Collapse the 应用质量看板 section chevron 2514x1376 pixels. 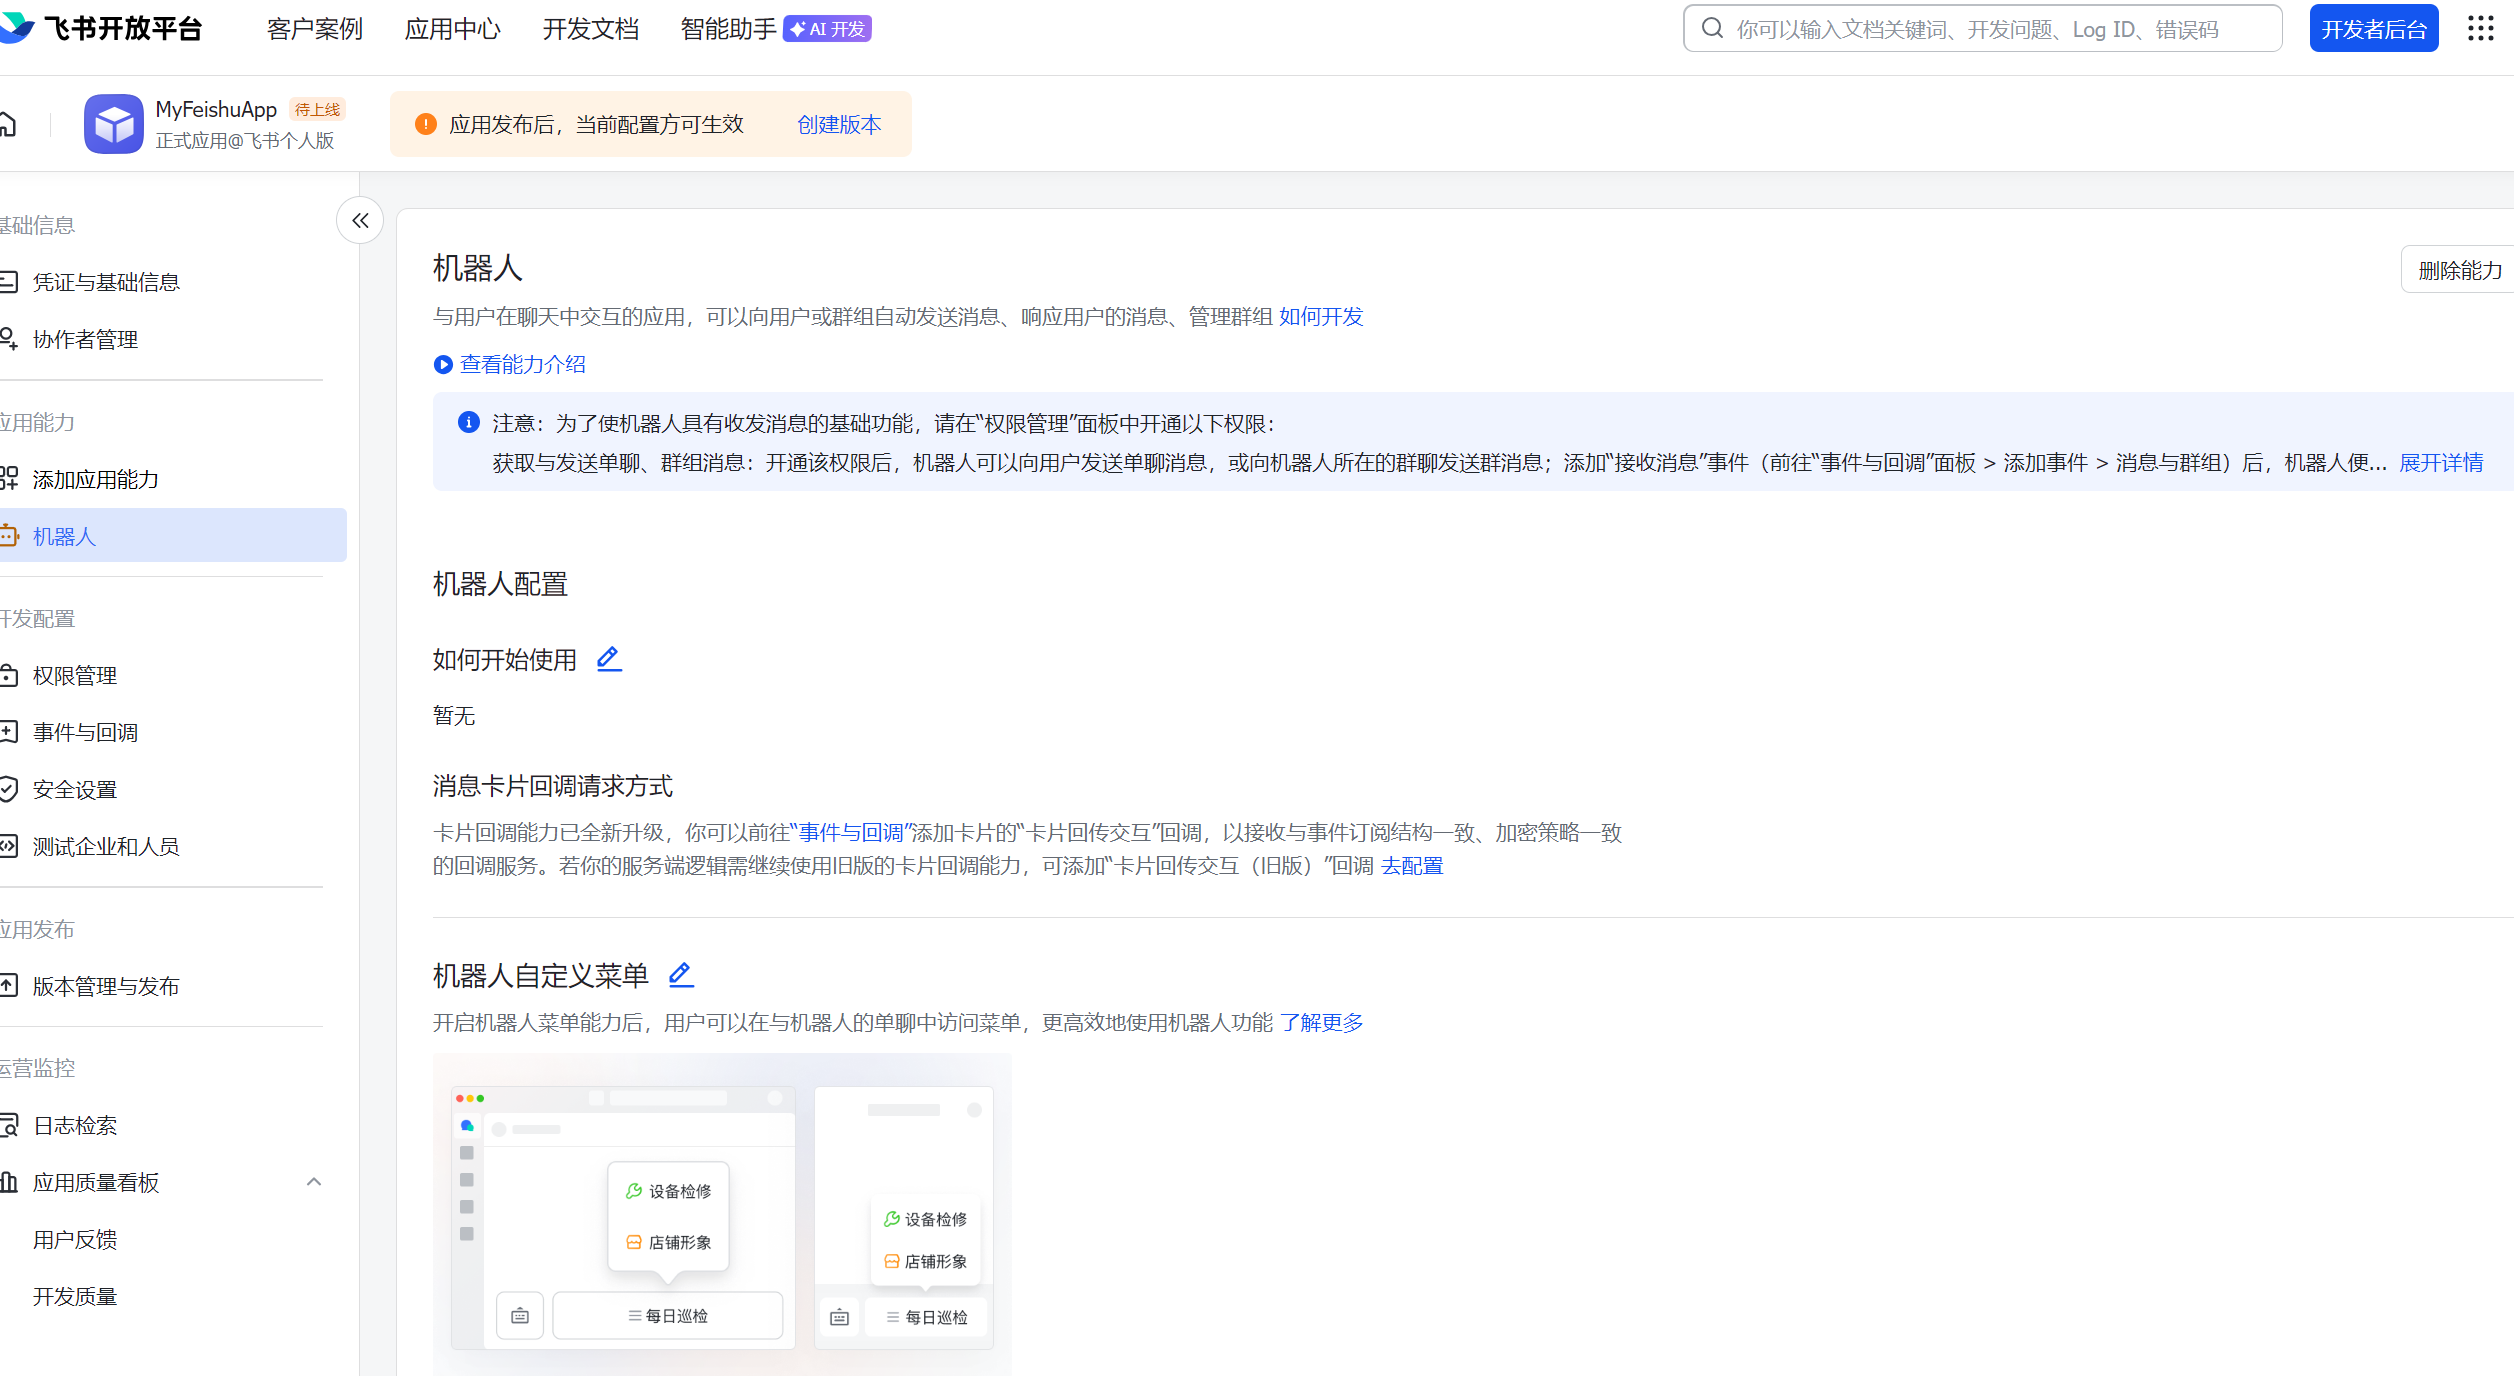pyautogui.click(x=313, y=1182)
